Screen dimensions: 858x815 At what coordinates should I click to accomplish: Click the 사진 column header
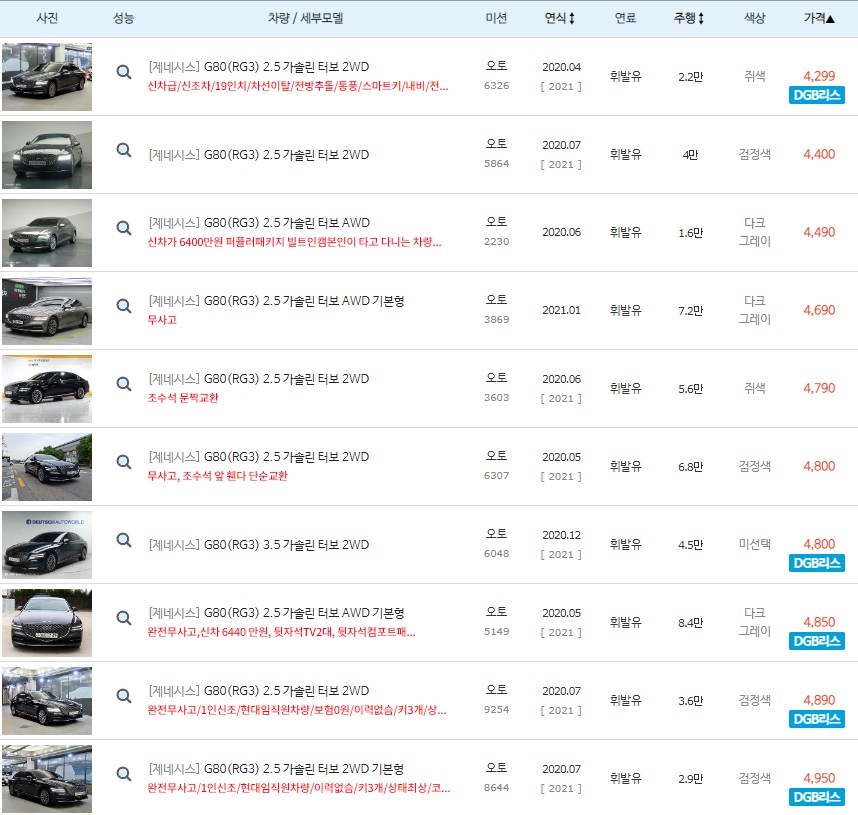pyautogui.click(x=47, y=18)
